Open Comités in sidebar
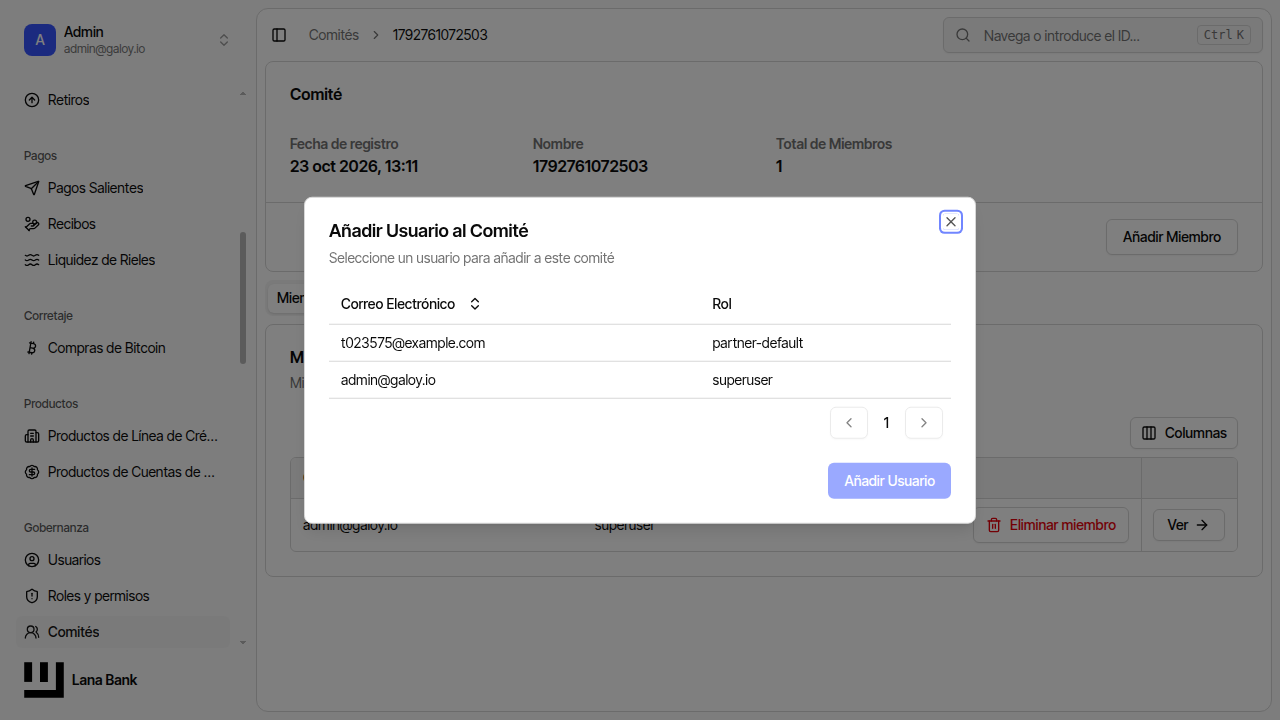The image size is (1280, 720). [x=124, y=632]
